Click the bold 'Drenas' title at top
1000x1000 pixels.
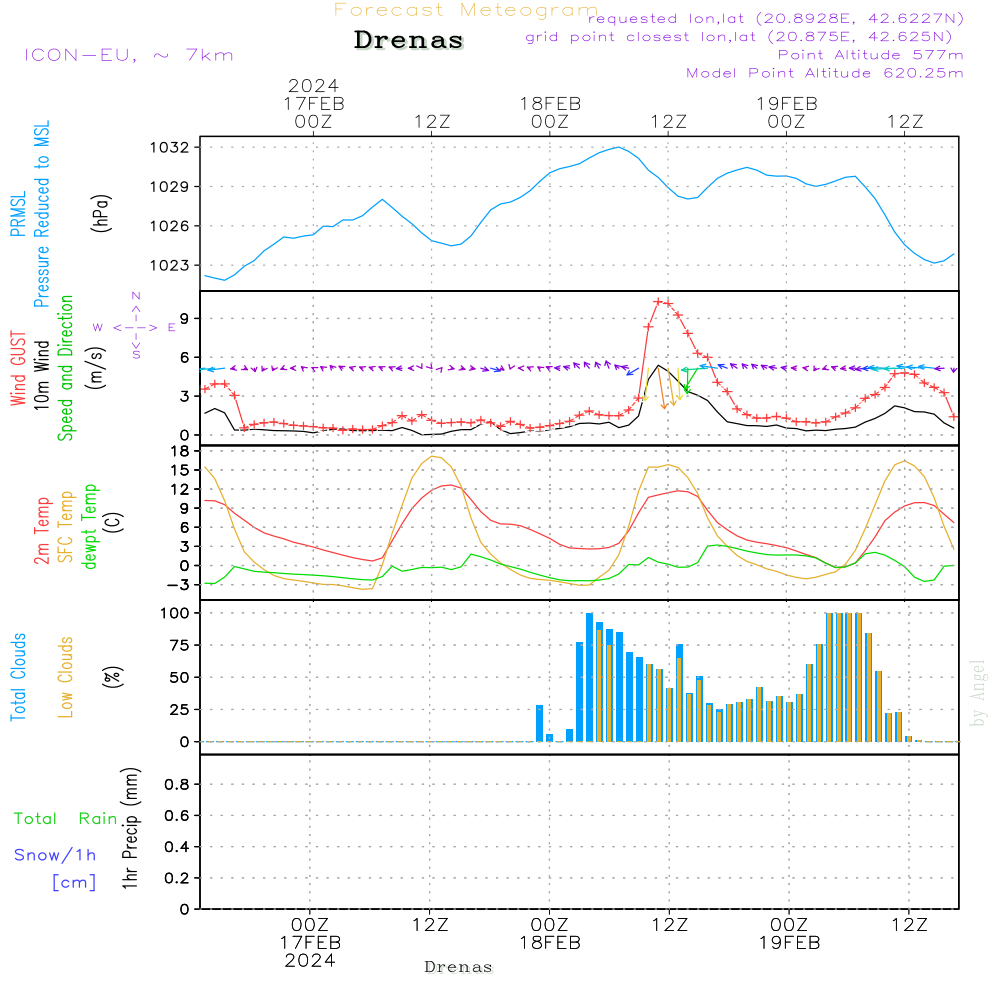coord(409,40)
